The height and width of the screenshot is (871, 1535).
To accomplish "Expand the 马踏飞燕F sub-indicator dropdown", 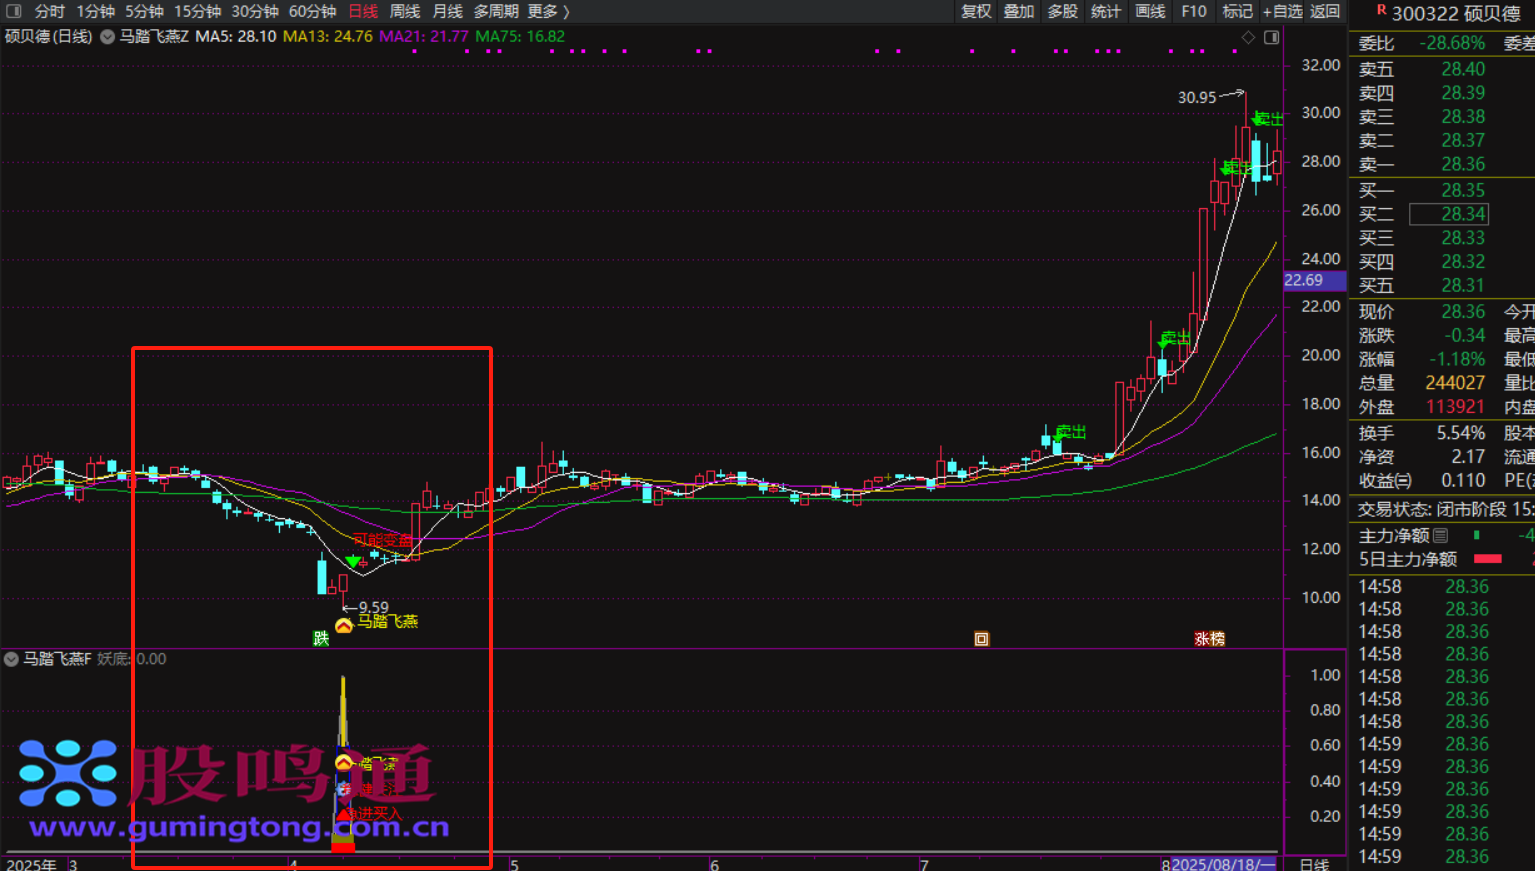I will [11, 659].
